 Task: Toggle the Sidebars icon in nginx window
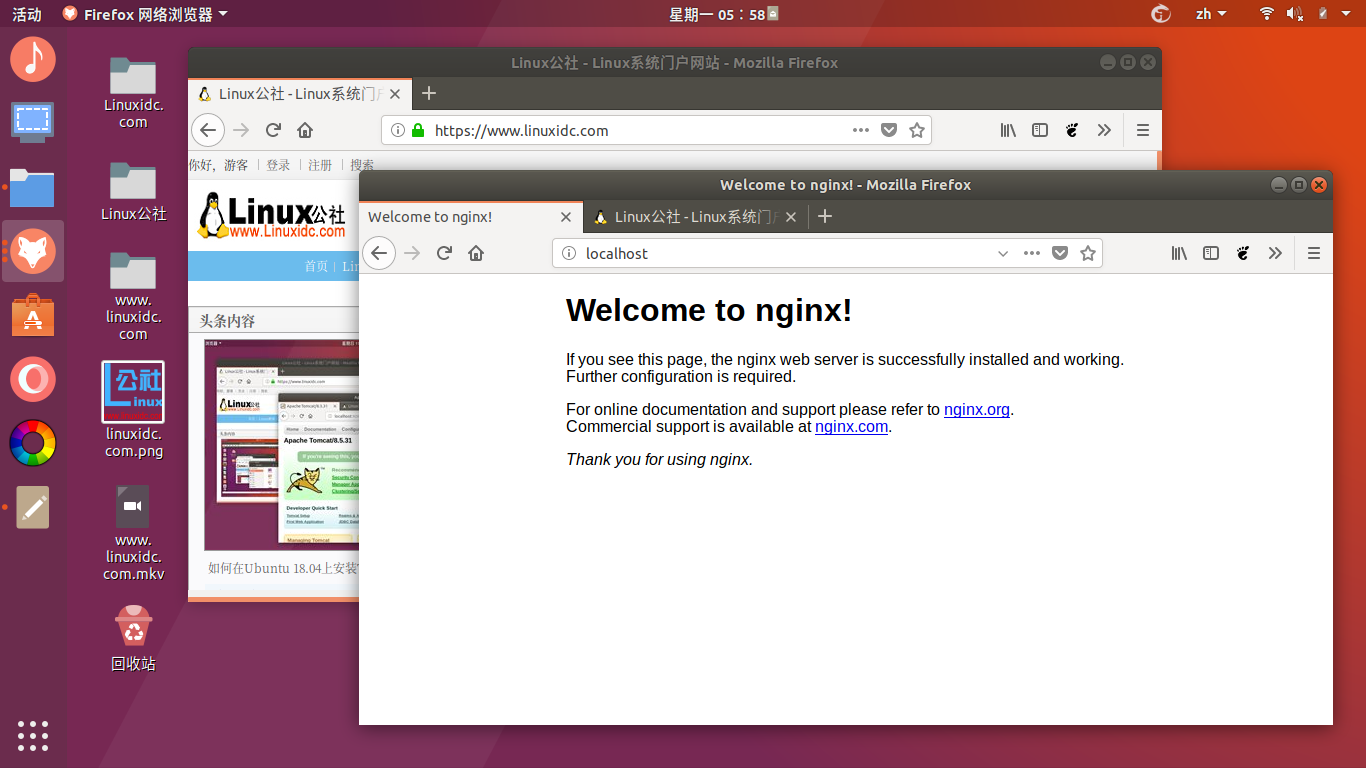(x=1211, y=253)
